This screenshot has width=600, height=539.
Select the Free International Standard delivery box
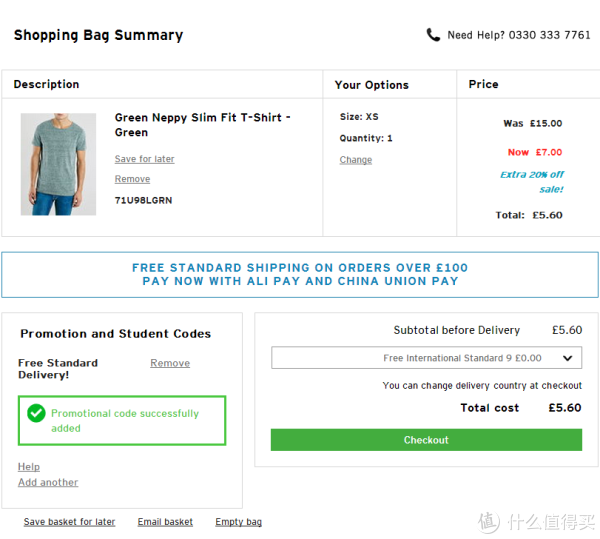click(427, 358)
